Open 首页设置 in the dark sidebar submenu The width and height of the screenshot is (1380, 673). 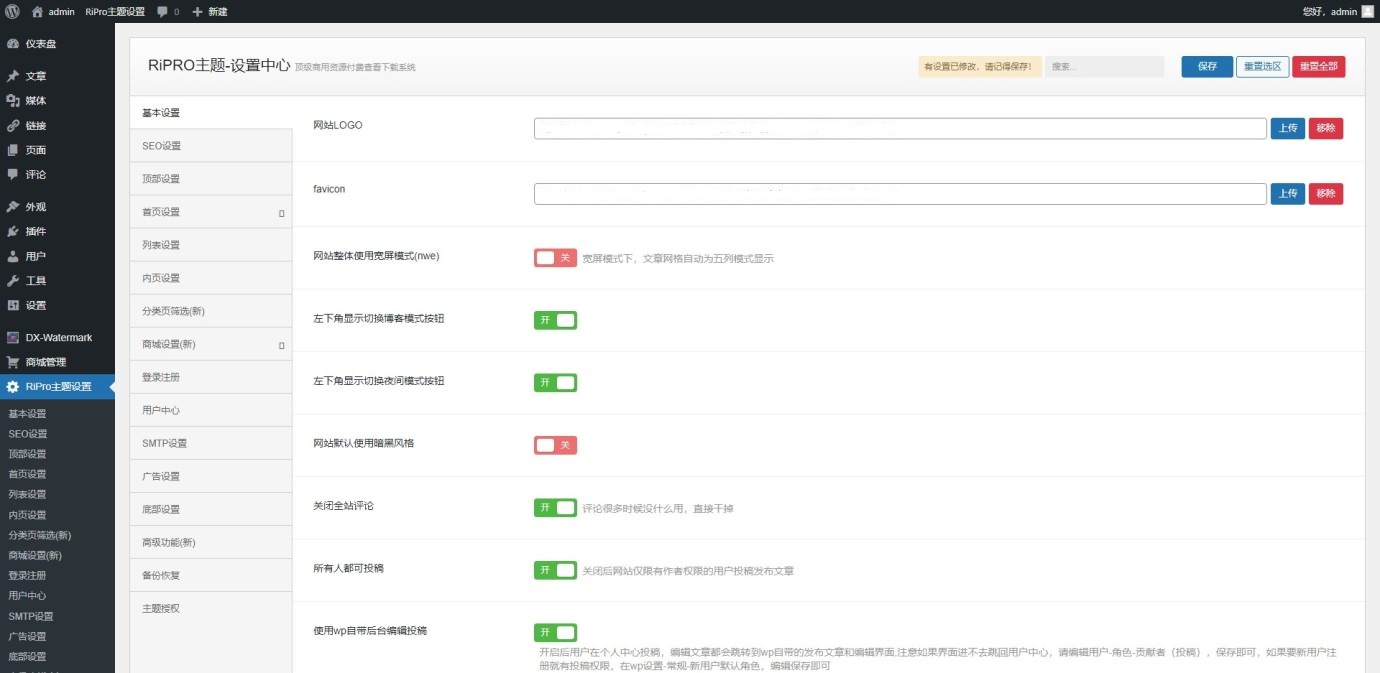pyautogui.click(x=28, y=474)
